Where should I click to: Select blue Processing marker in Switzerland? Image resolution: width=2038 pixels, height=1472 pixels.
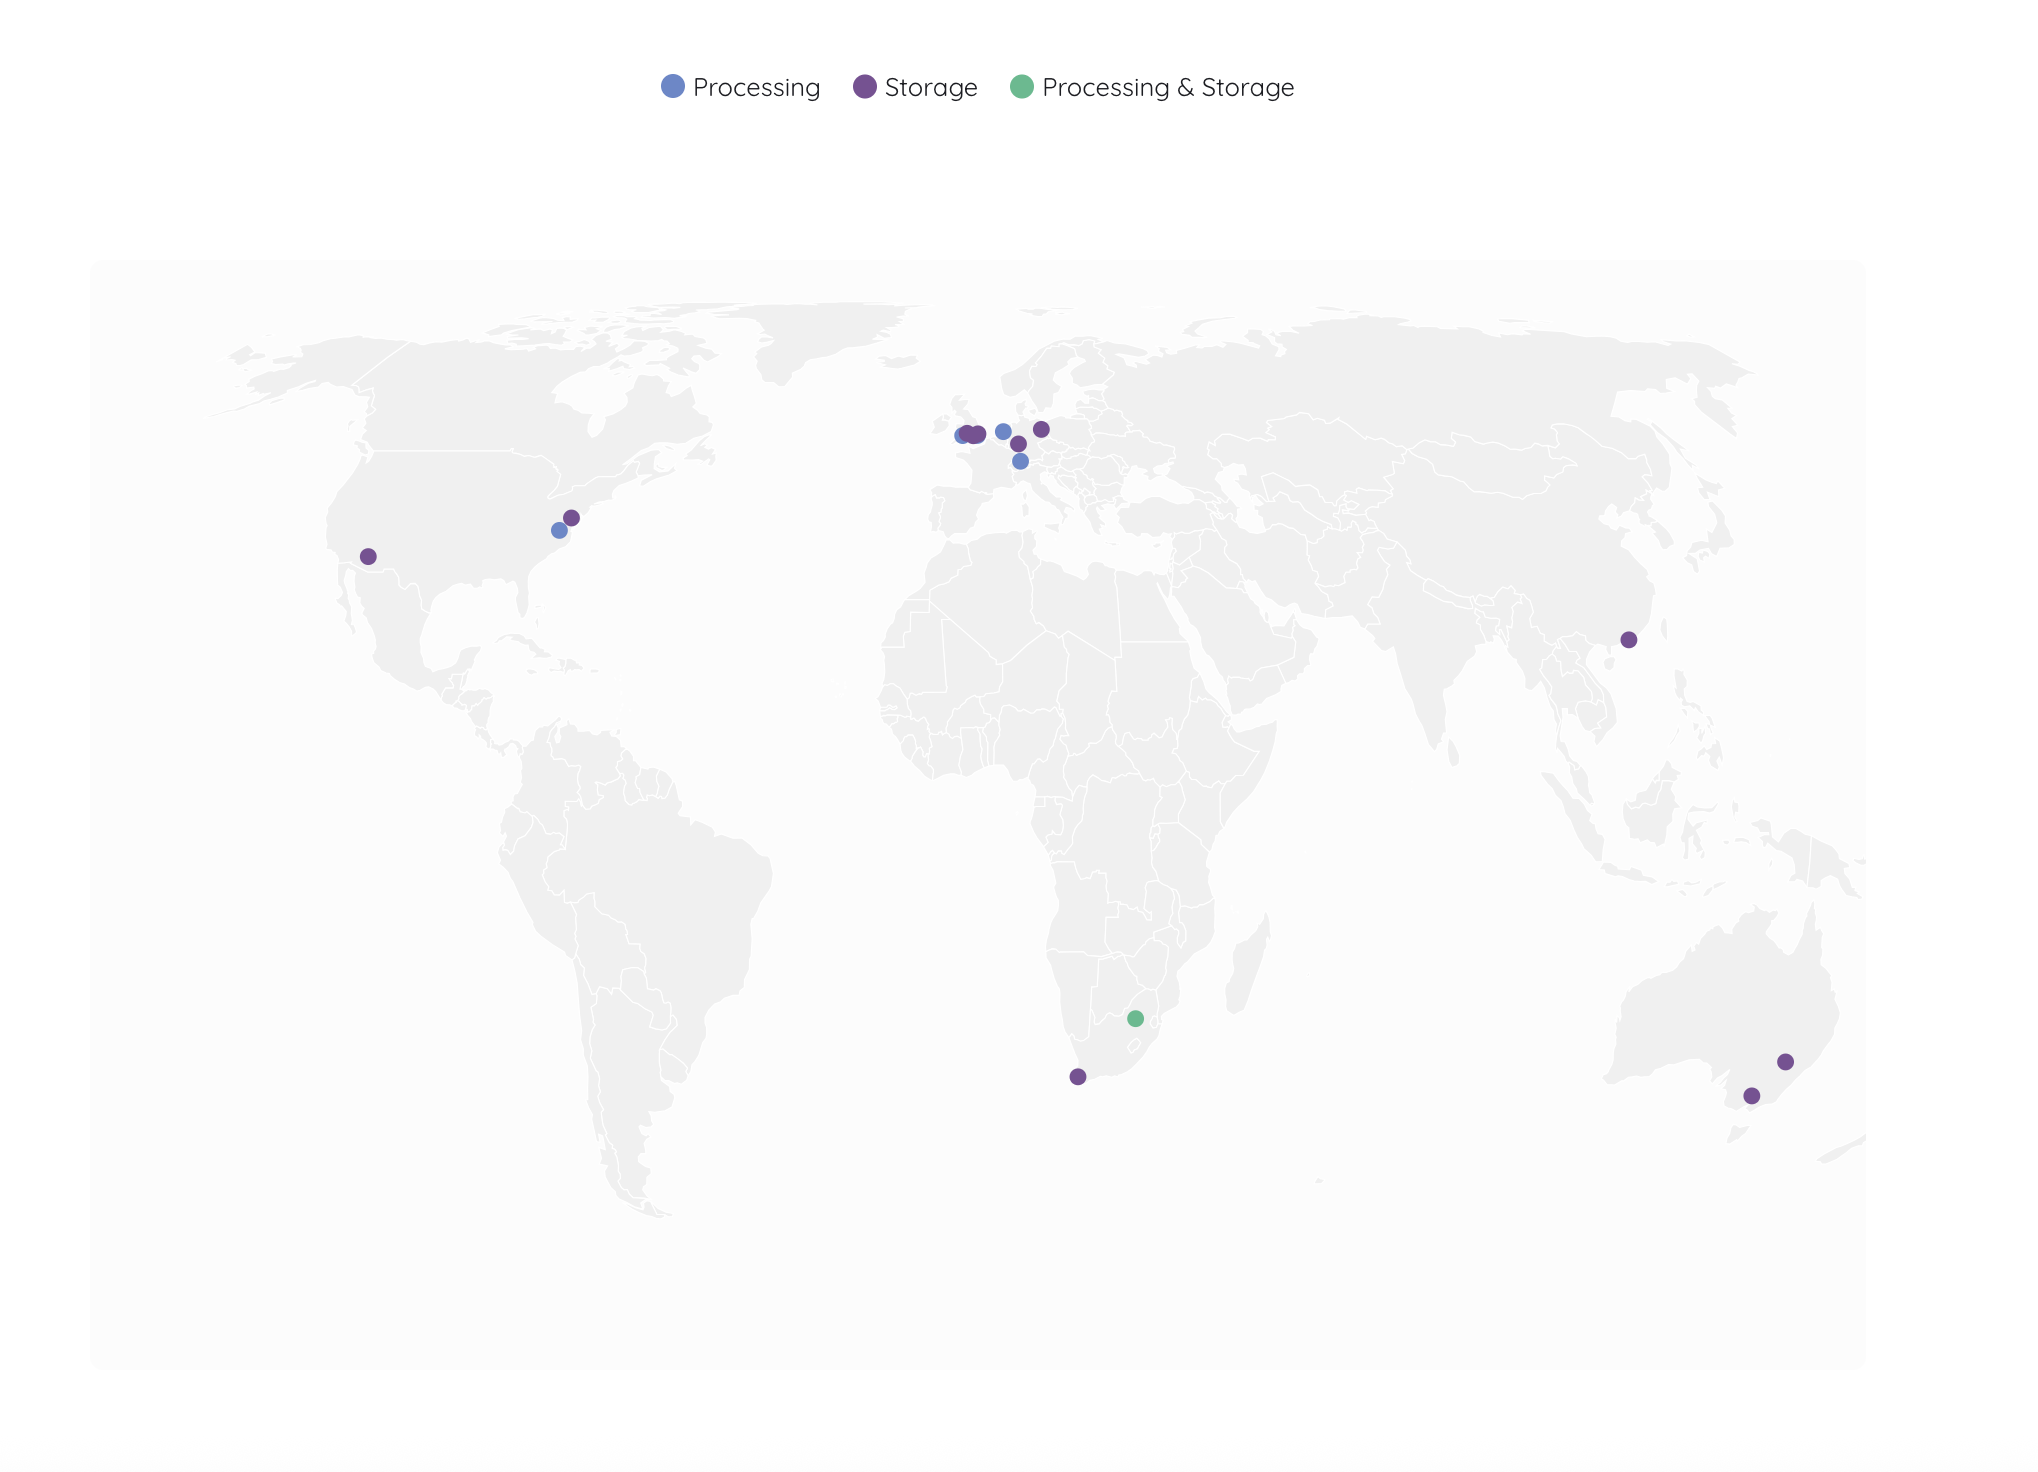point(1020,461)
